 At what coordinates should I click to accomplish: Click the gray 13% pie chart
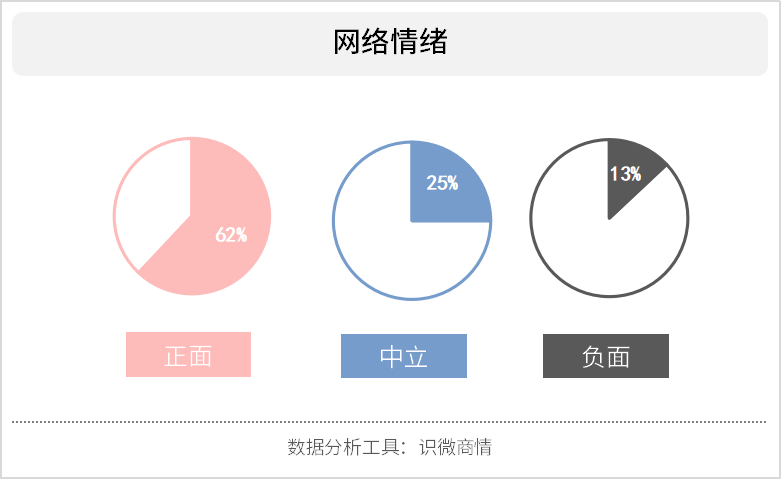(x=609, y=218)
